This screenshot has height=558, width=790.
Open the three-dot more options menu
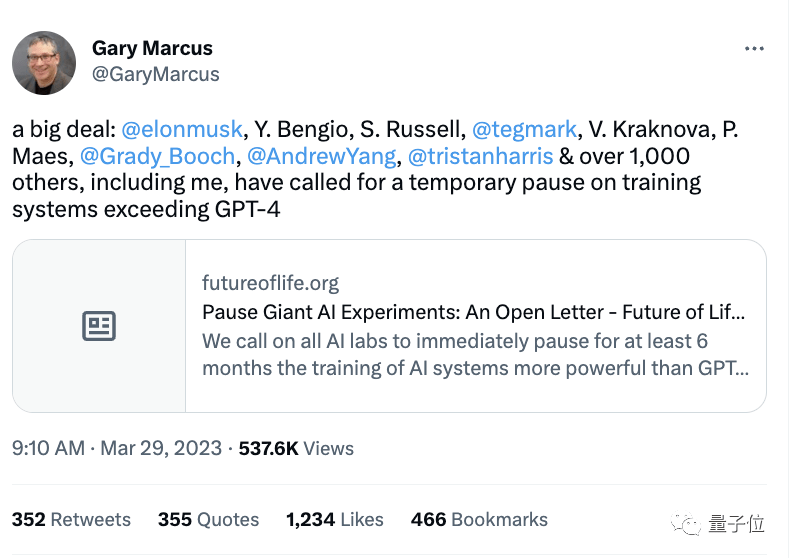tap(754, 49)
